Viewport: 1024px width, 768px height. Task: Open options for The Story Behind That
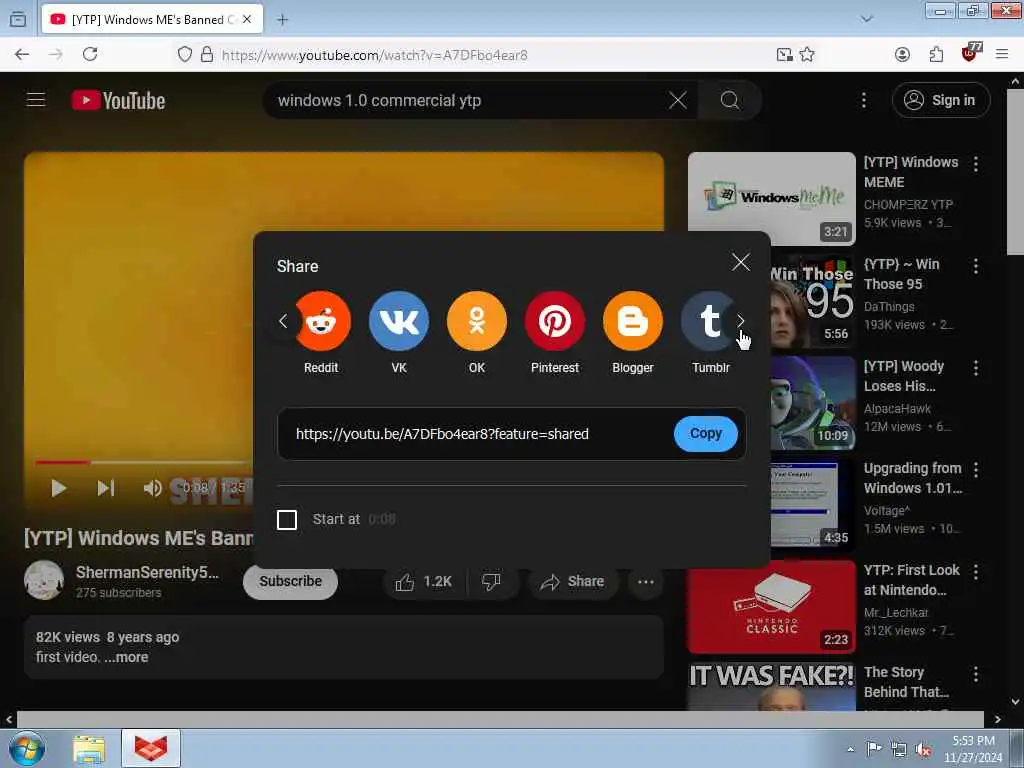point(976,674)
